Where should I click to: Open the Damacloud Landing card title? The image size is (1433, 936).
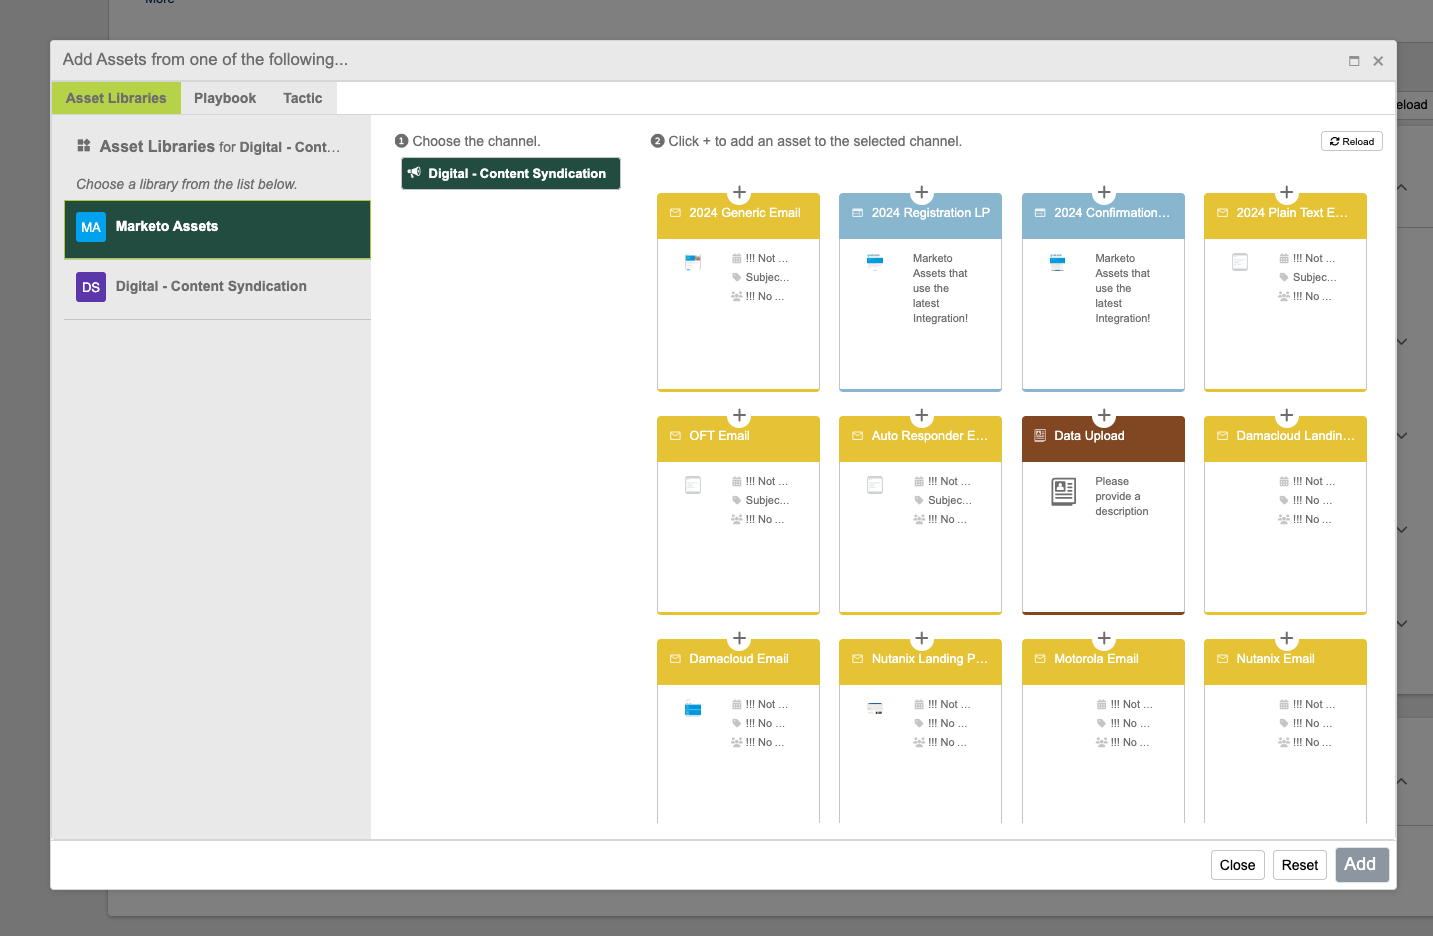pos(1295,436)
